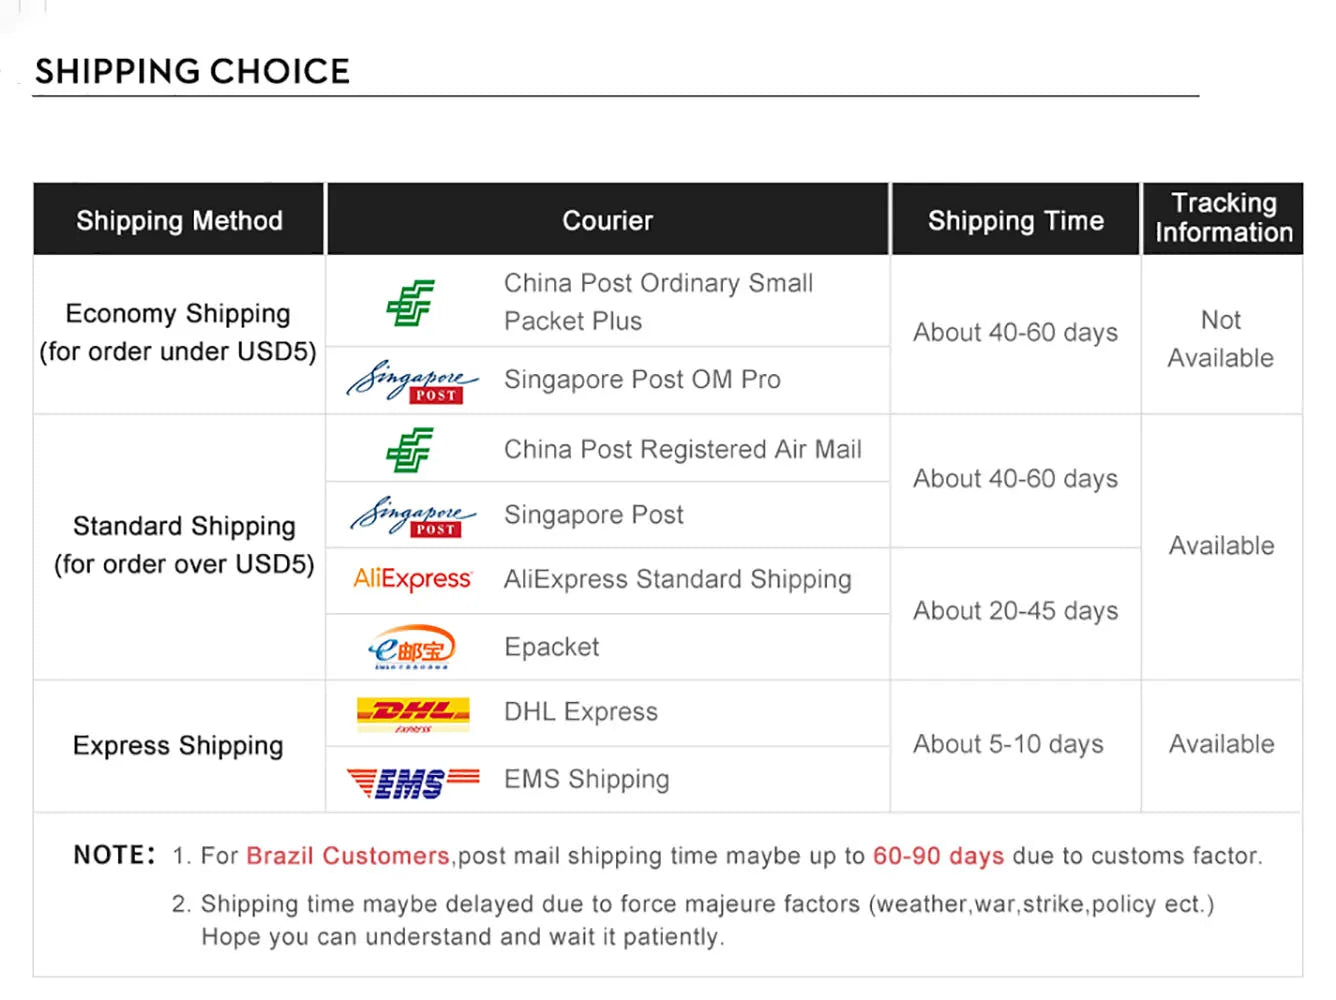Click the Epacket courier logo
Viewport: 1336px width, 1000px height.
[412, 647]
